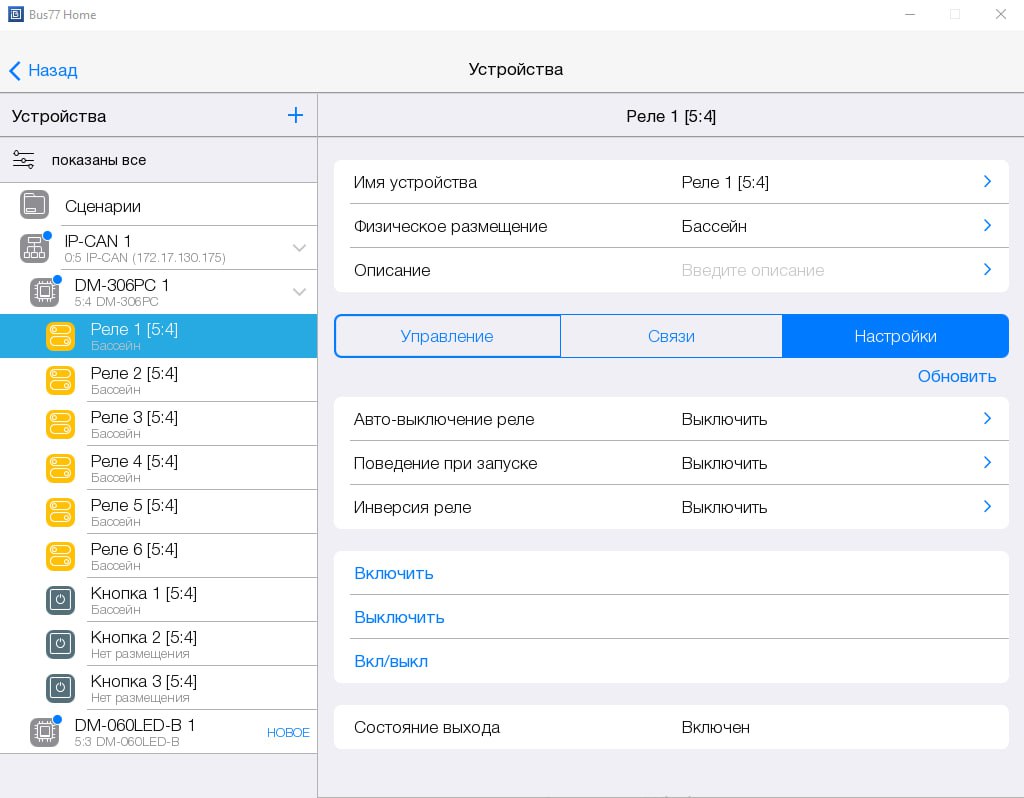Toggle relay with Вкл/выкл
The width and height of the screenshot is (1024, 798).
391,661
